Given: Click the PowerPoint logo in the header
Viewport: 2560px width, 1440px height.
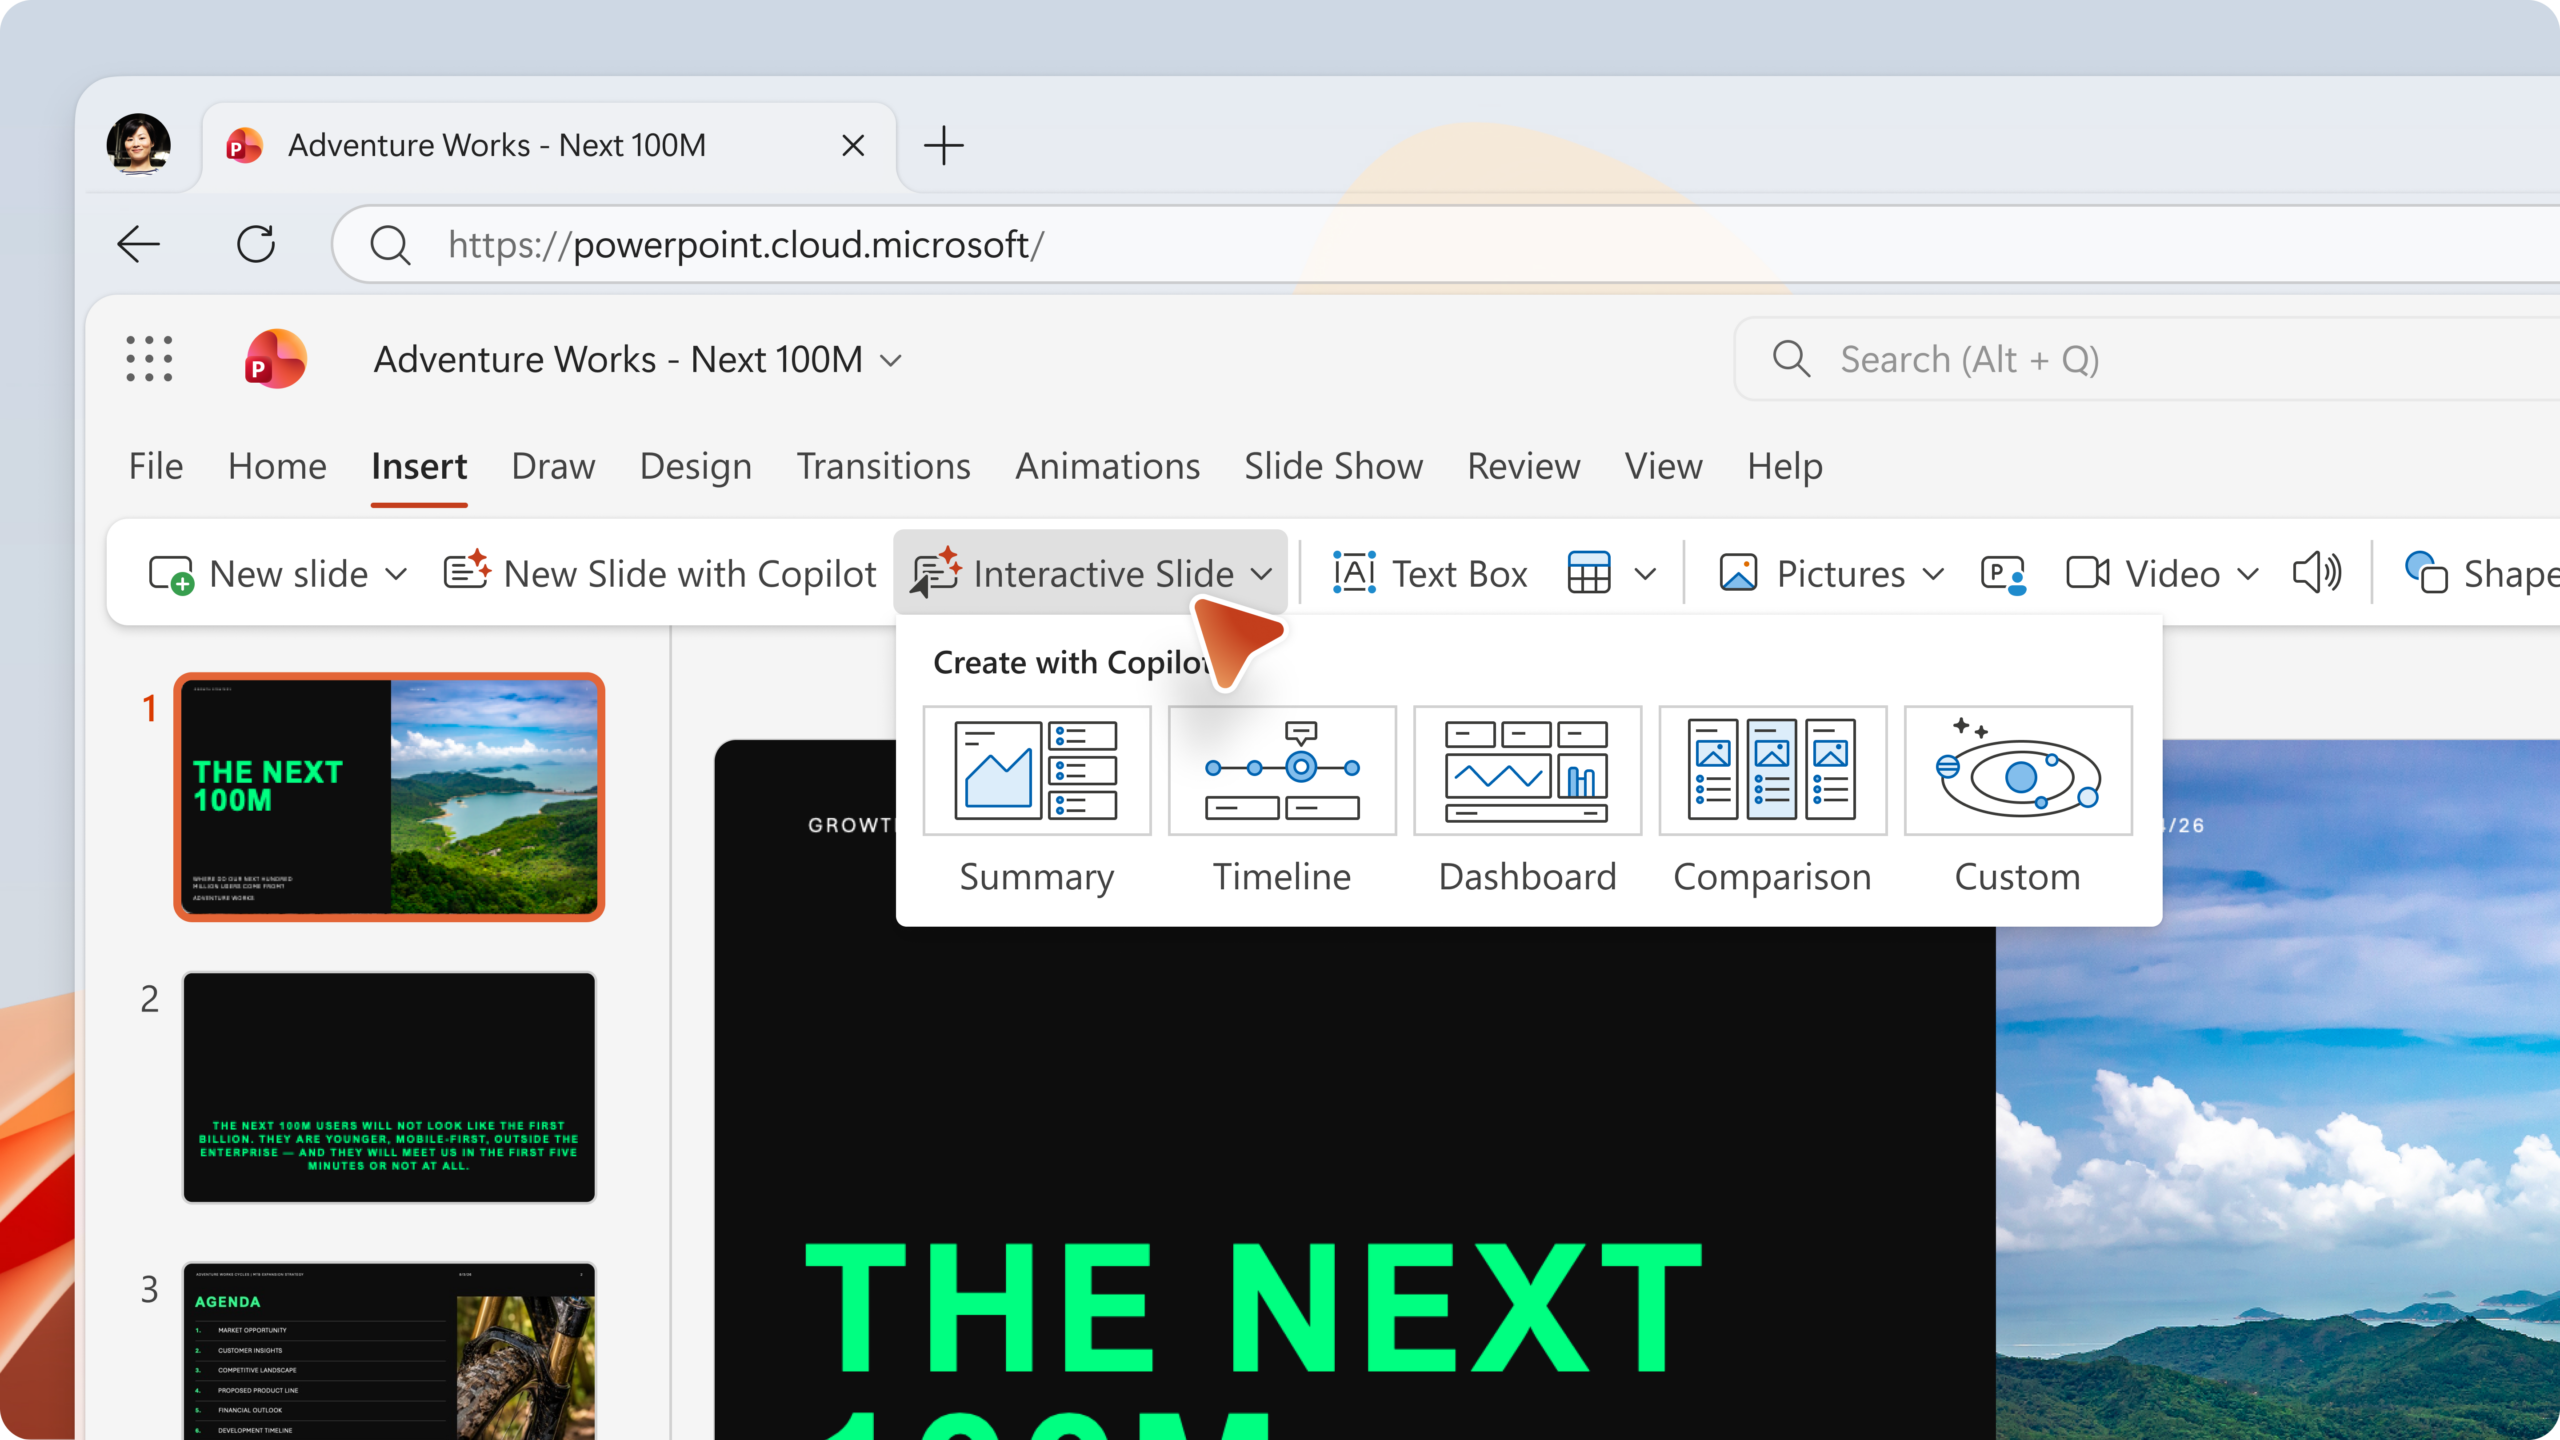Looking at the screenshot, I should 275,359.
